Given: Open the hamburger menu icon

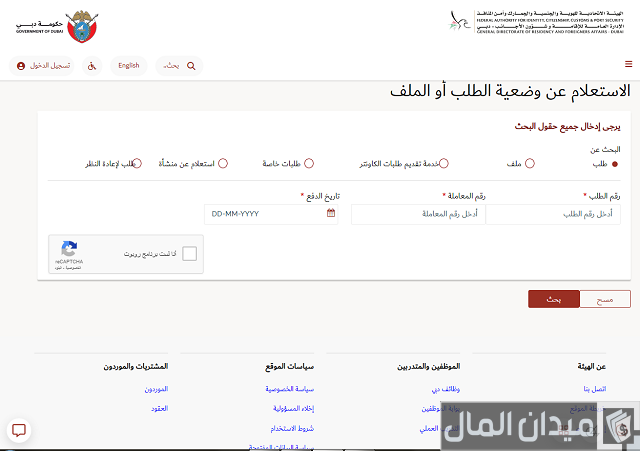Looking at the screenshot, I should 629,64.
